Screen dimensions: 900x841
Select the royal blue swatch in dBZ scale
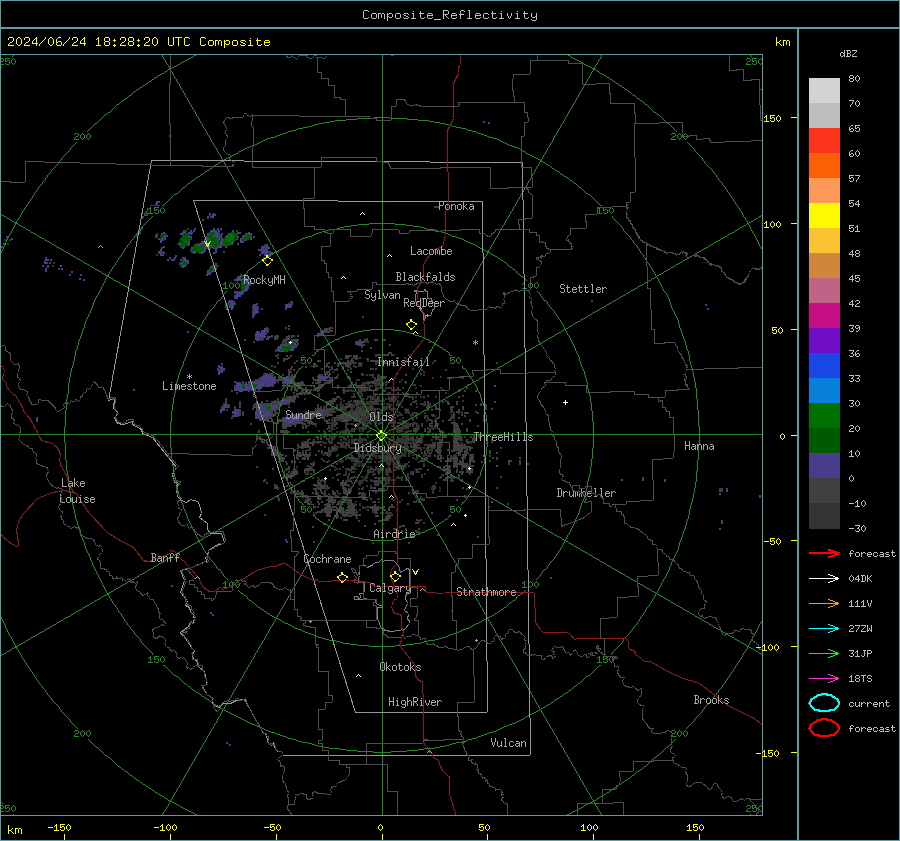pos(824,366)
